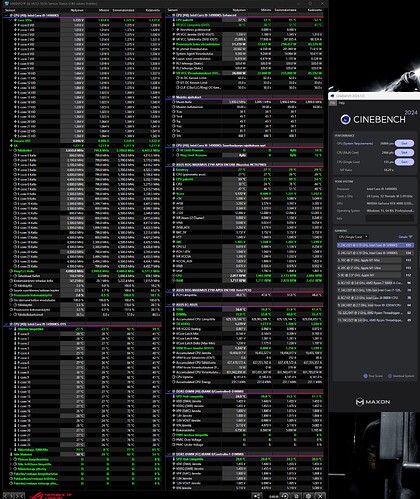Click the Nykyinen column header in the left panel
Screen dimensions: 420x499
[77, 10]
